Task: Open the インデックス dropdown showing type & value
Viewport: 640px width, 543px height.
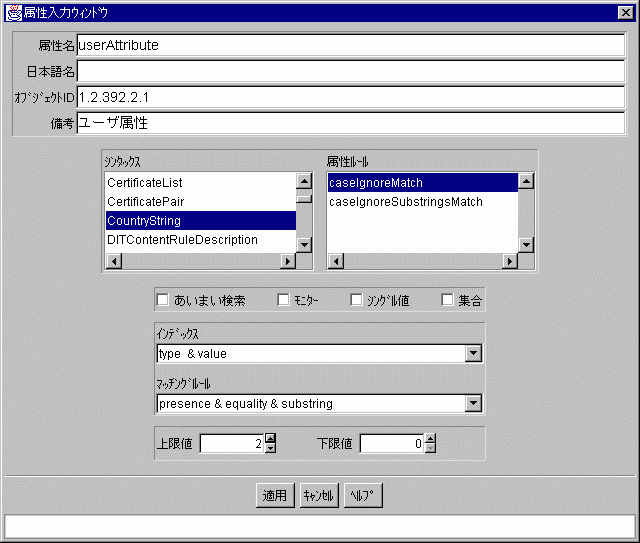Action: [473, 353]
